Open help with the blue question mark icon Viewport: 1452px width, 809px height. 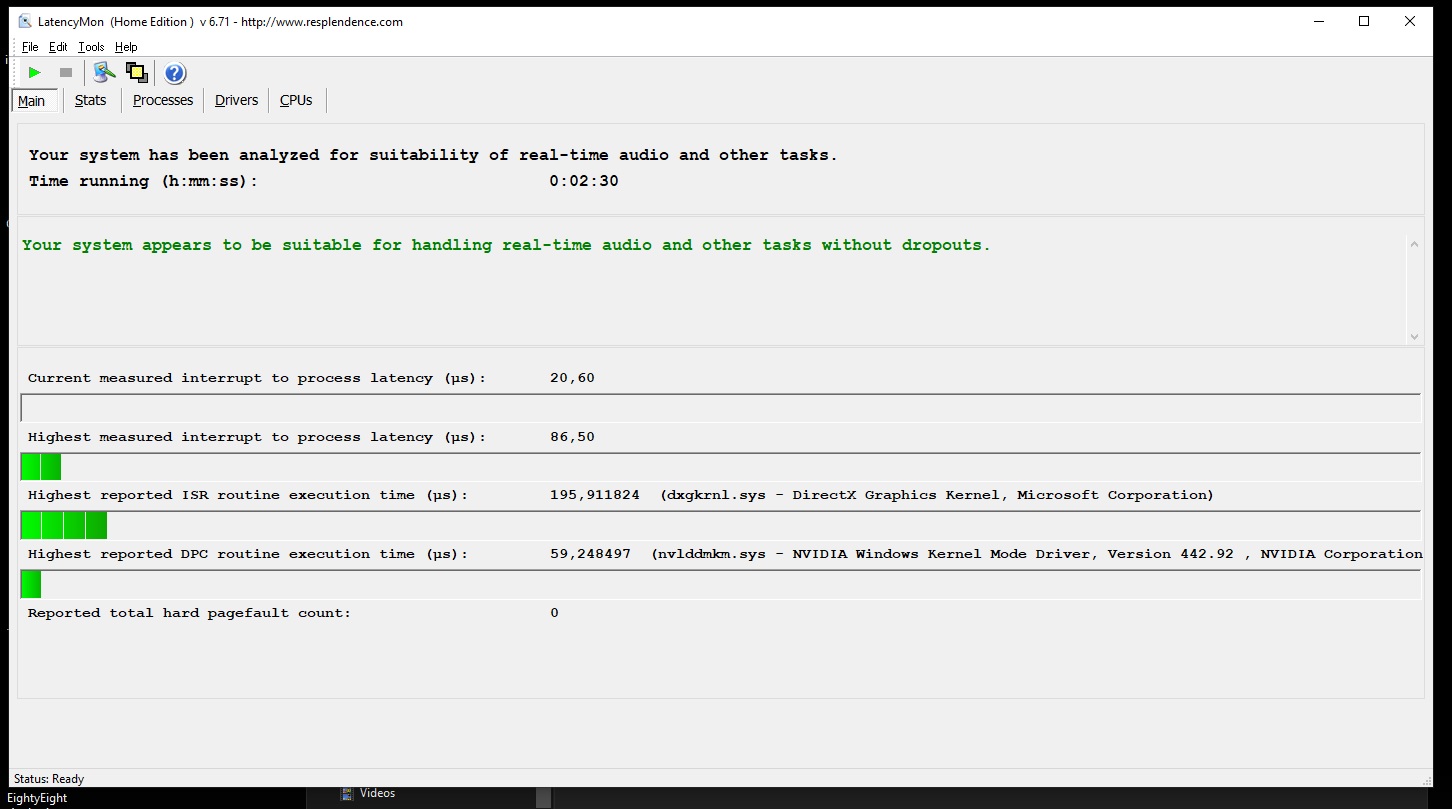click(x=175, y=72)
